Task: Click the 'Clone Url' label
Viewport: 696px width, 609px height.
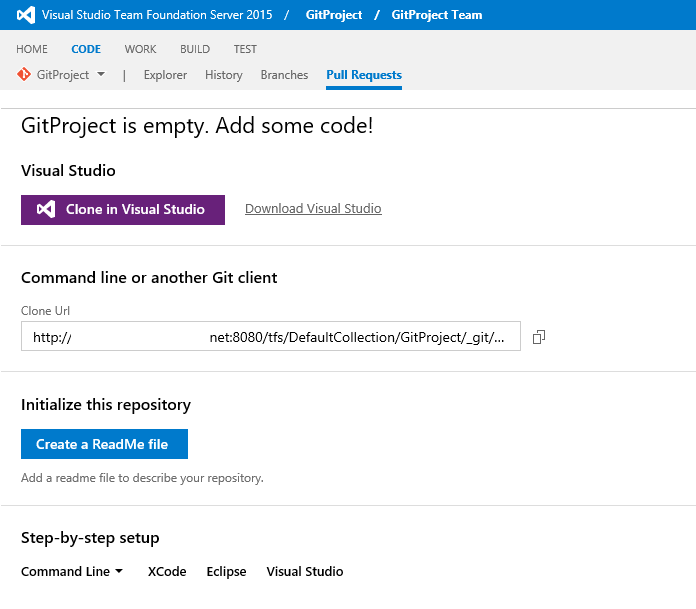Action: pos(45,311)
